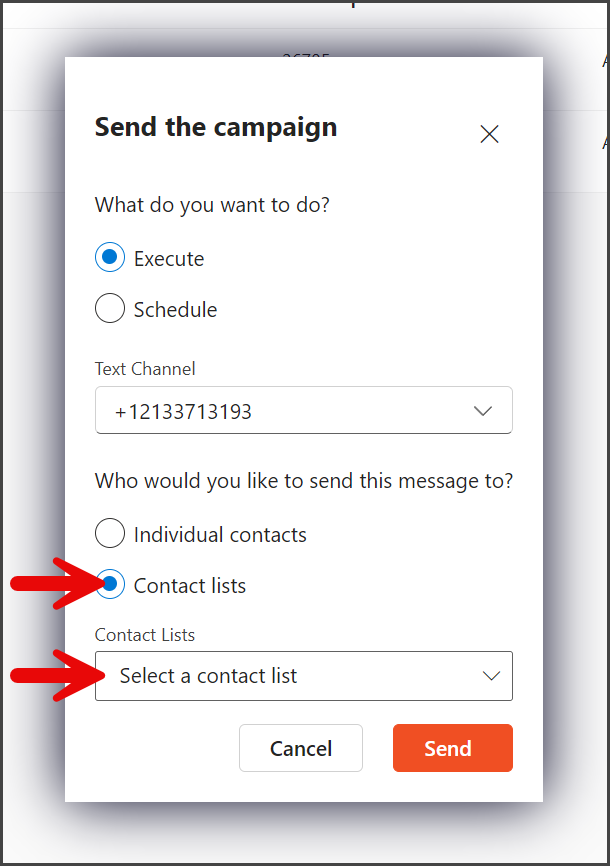Pick the Contact lists radio button
Screen dimensions: 610x866
[x=109, y=584]
